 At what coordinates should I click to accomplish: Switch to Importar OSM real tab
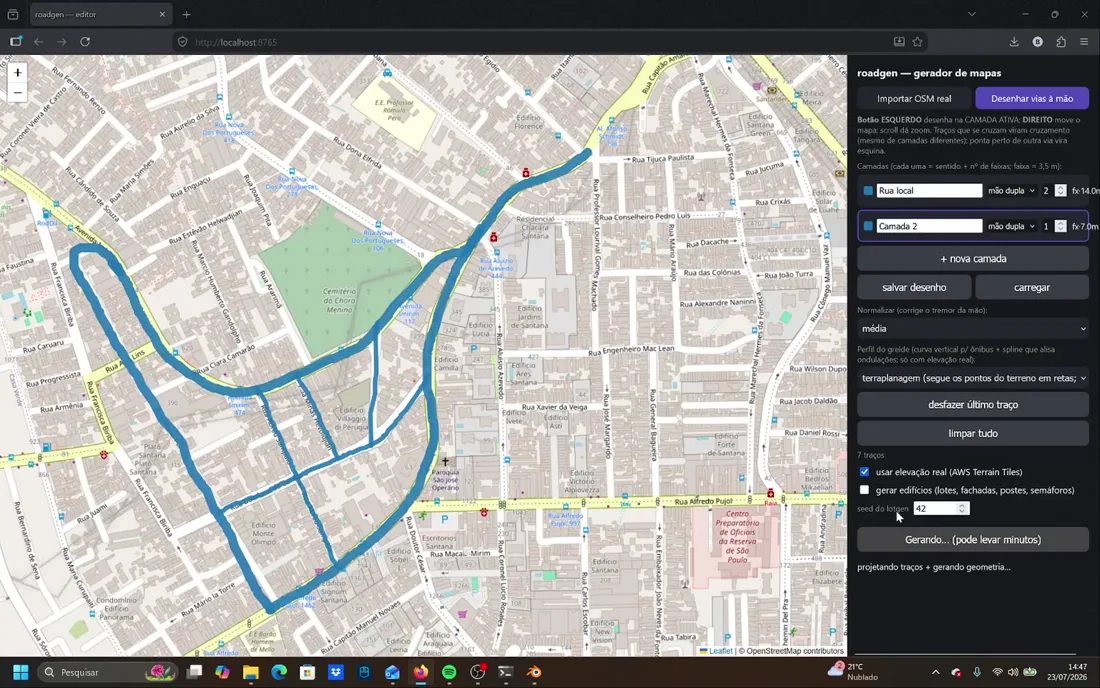tap(914, 98)
